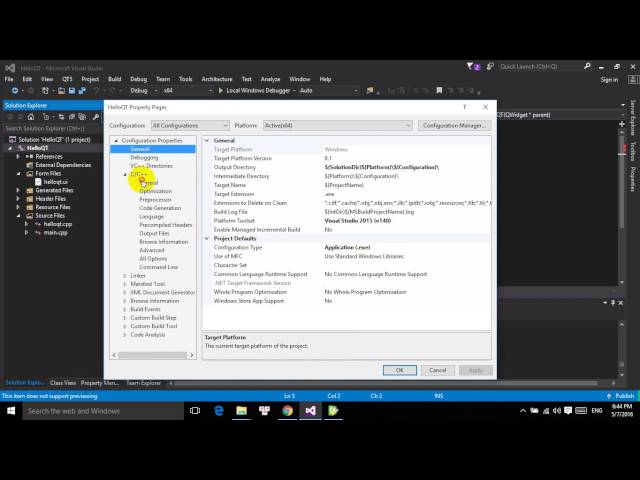The image size is (640, 480).
Task: Click the feedback icon beside Quick Launch
Action: pos(490,67)
